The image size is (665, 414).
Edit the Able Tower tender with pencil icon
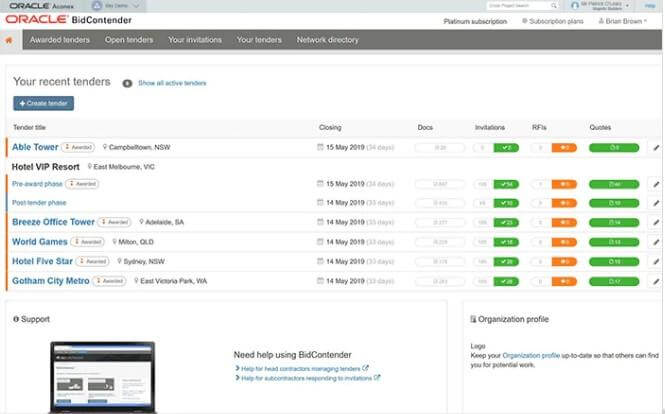656,148
